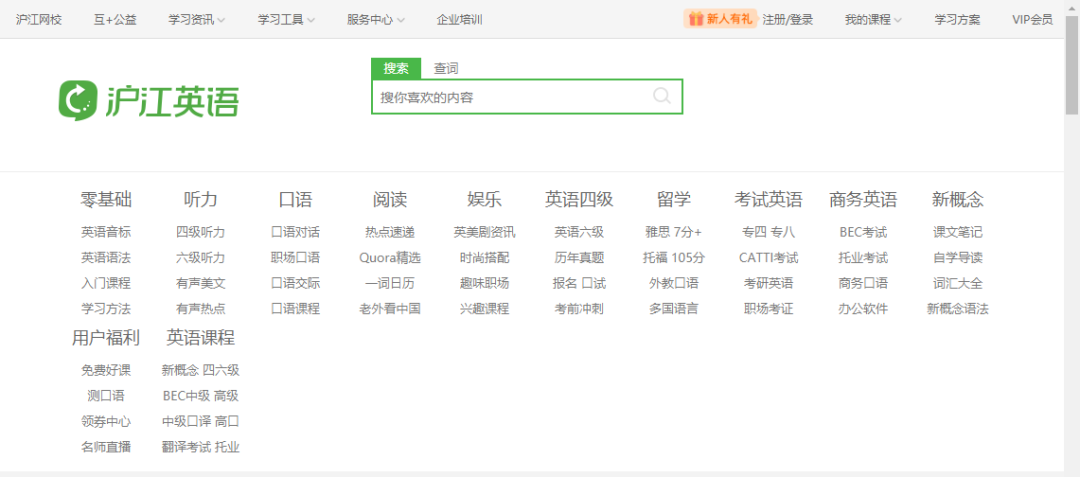Click the 英语音标 link
1080x477 pixels.
pyautogui.click(x=106, y=232)
